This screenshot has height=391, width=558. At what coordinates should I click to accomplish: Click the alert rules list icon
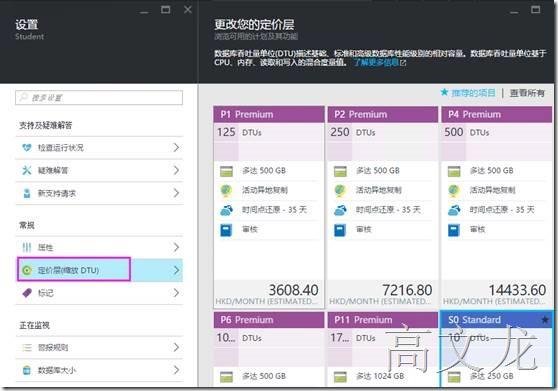[x=27, y=348]
